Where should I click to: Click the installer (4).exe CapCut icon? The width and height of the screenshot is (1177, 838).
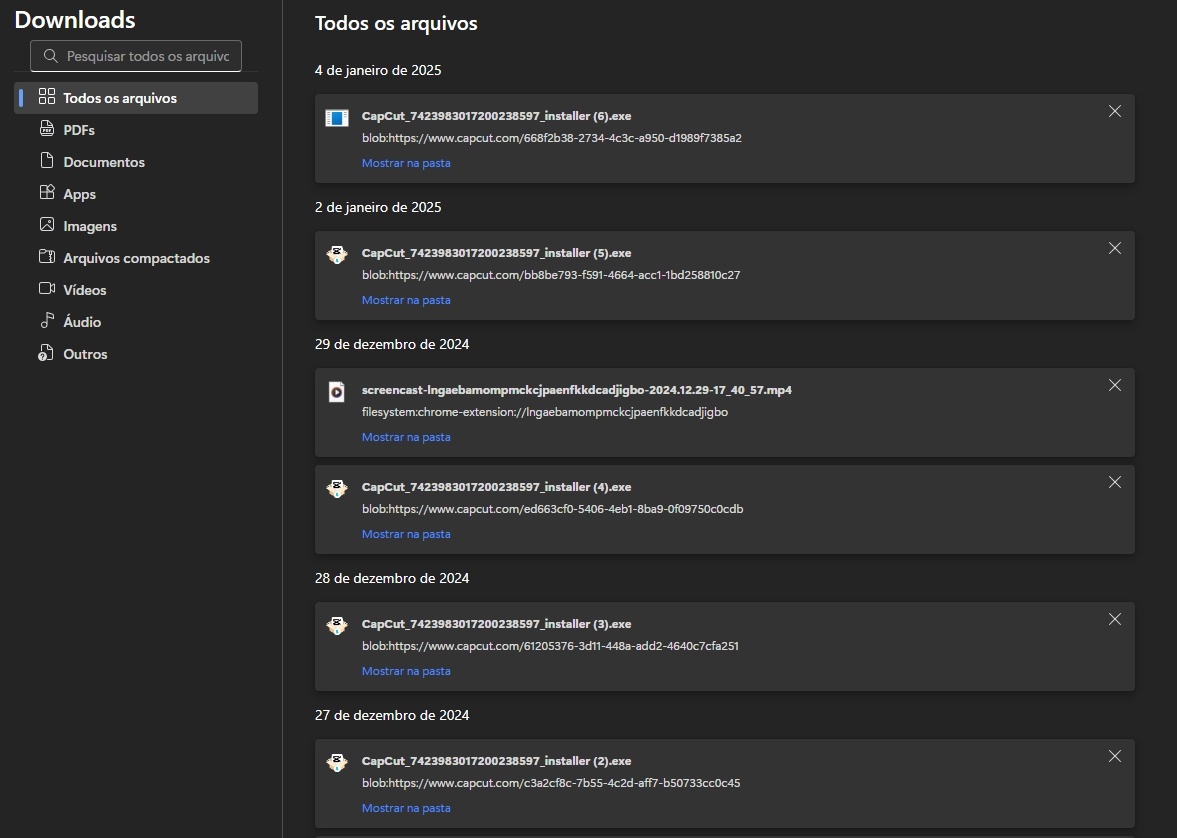pyautogui.click(x=337, y=489)
